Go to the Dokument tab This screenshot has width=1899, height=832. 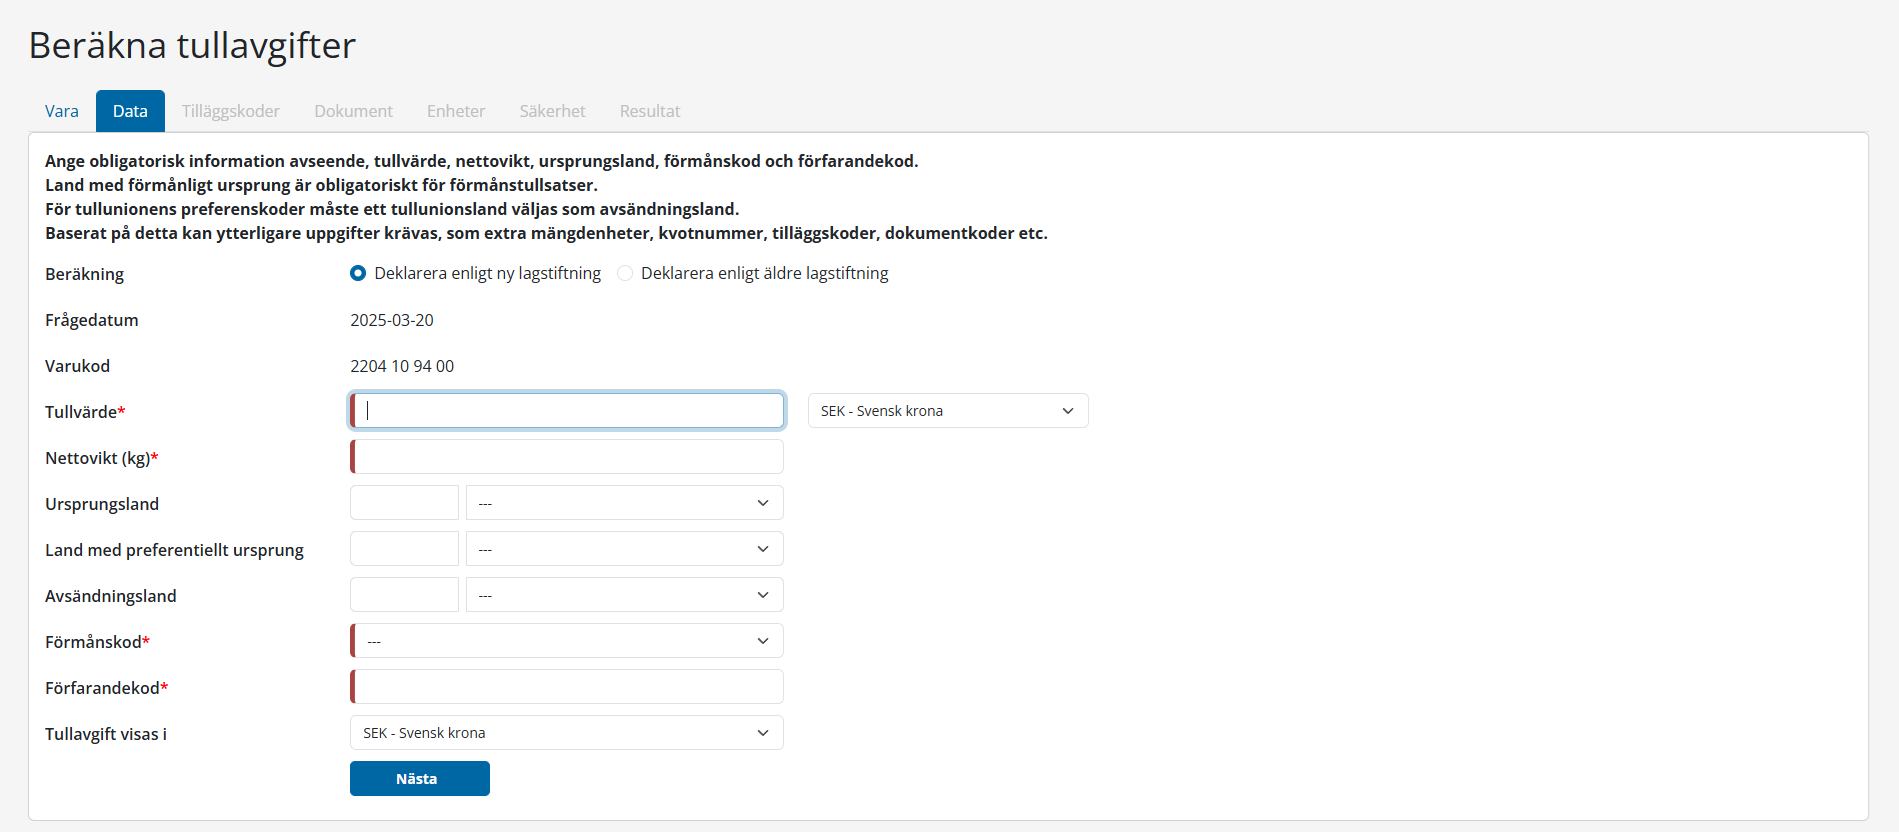[x=353, y=111]
